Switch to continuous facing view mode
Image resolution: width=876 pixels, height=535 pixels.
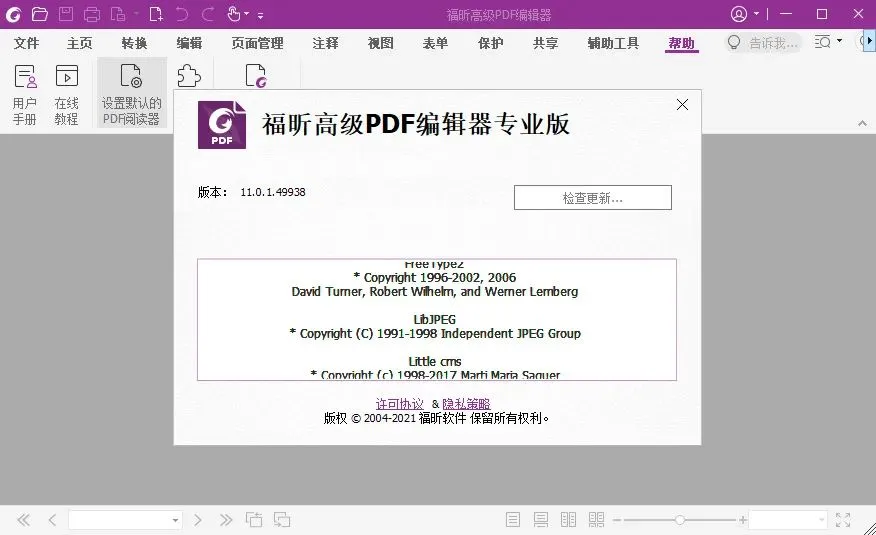coord(596,520)
